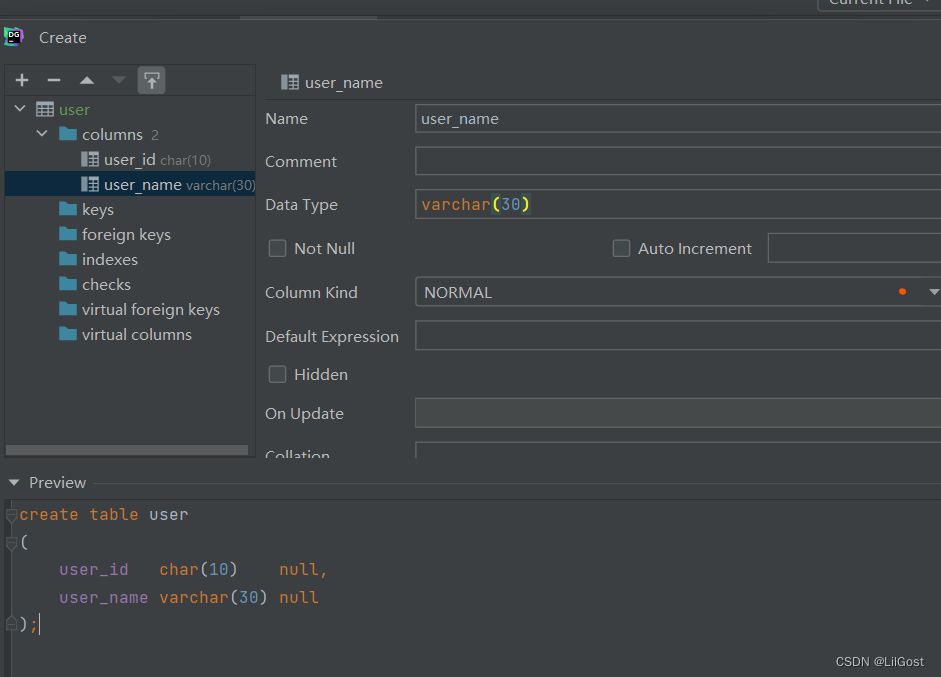
Task: Click the closing-parenthesis fold marker in preview
Action: point(11,624)
